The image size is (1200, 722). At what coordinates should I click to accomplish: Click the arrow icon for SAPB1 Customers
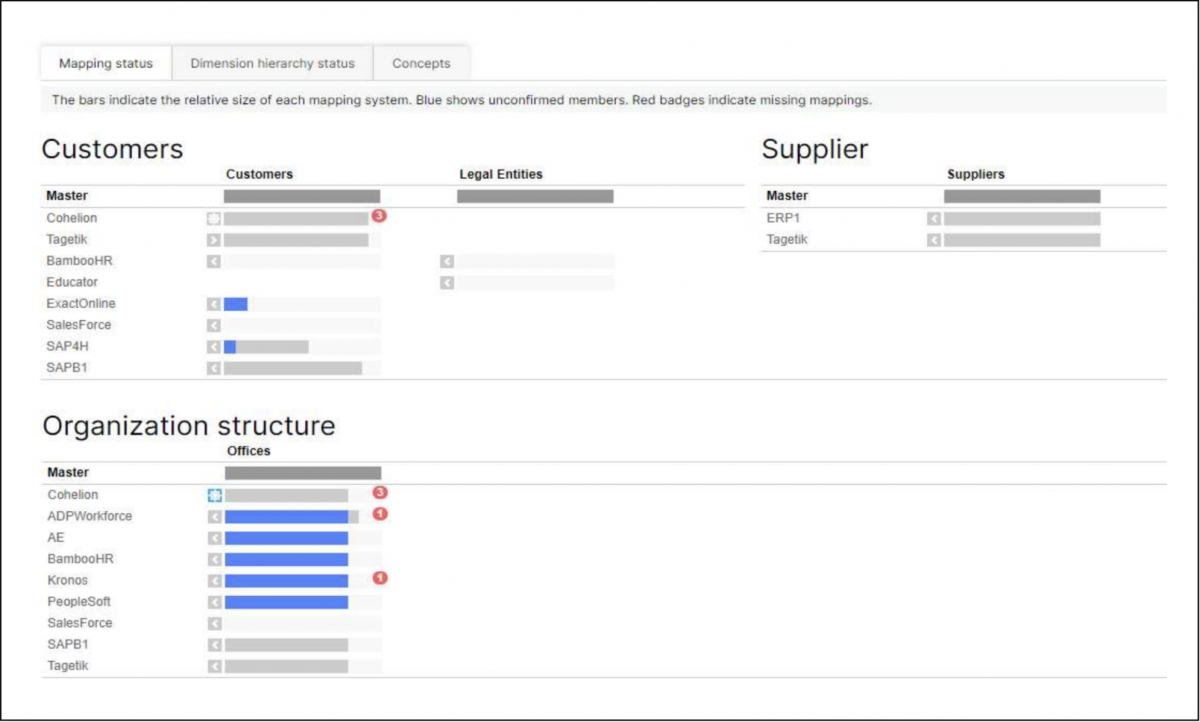click(x=214, y=368)
